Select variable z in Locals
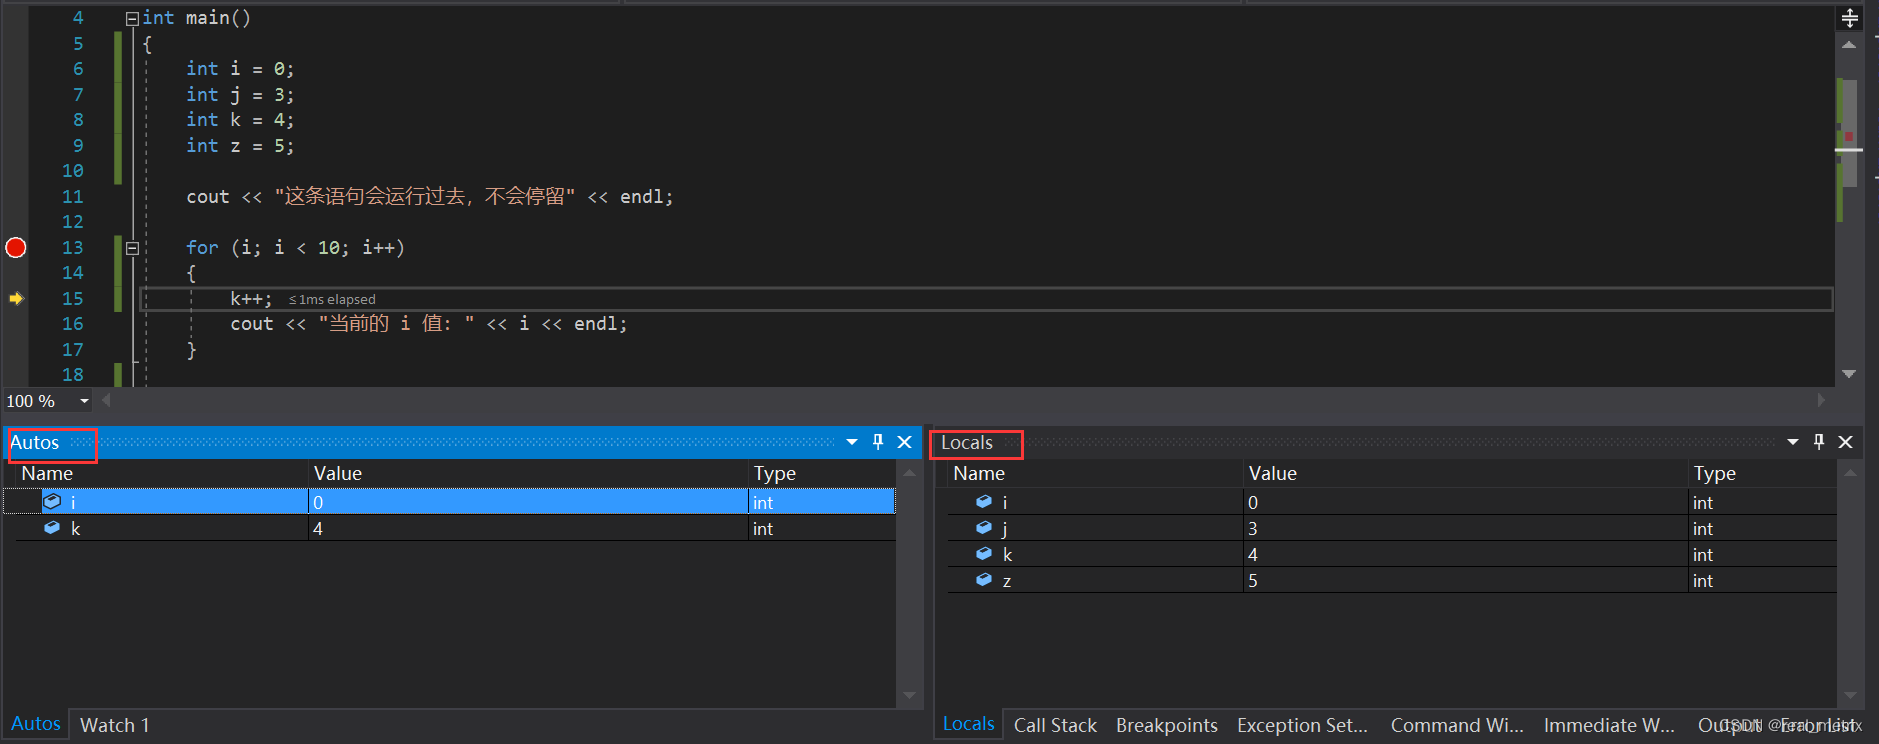Screen dimensions: 1879x744 tap(1392, 580)
